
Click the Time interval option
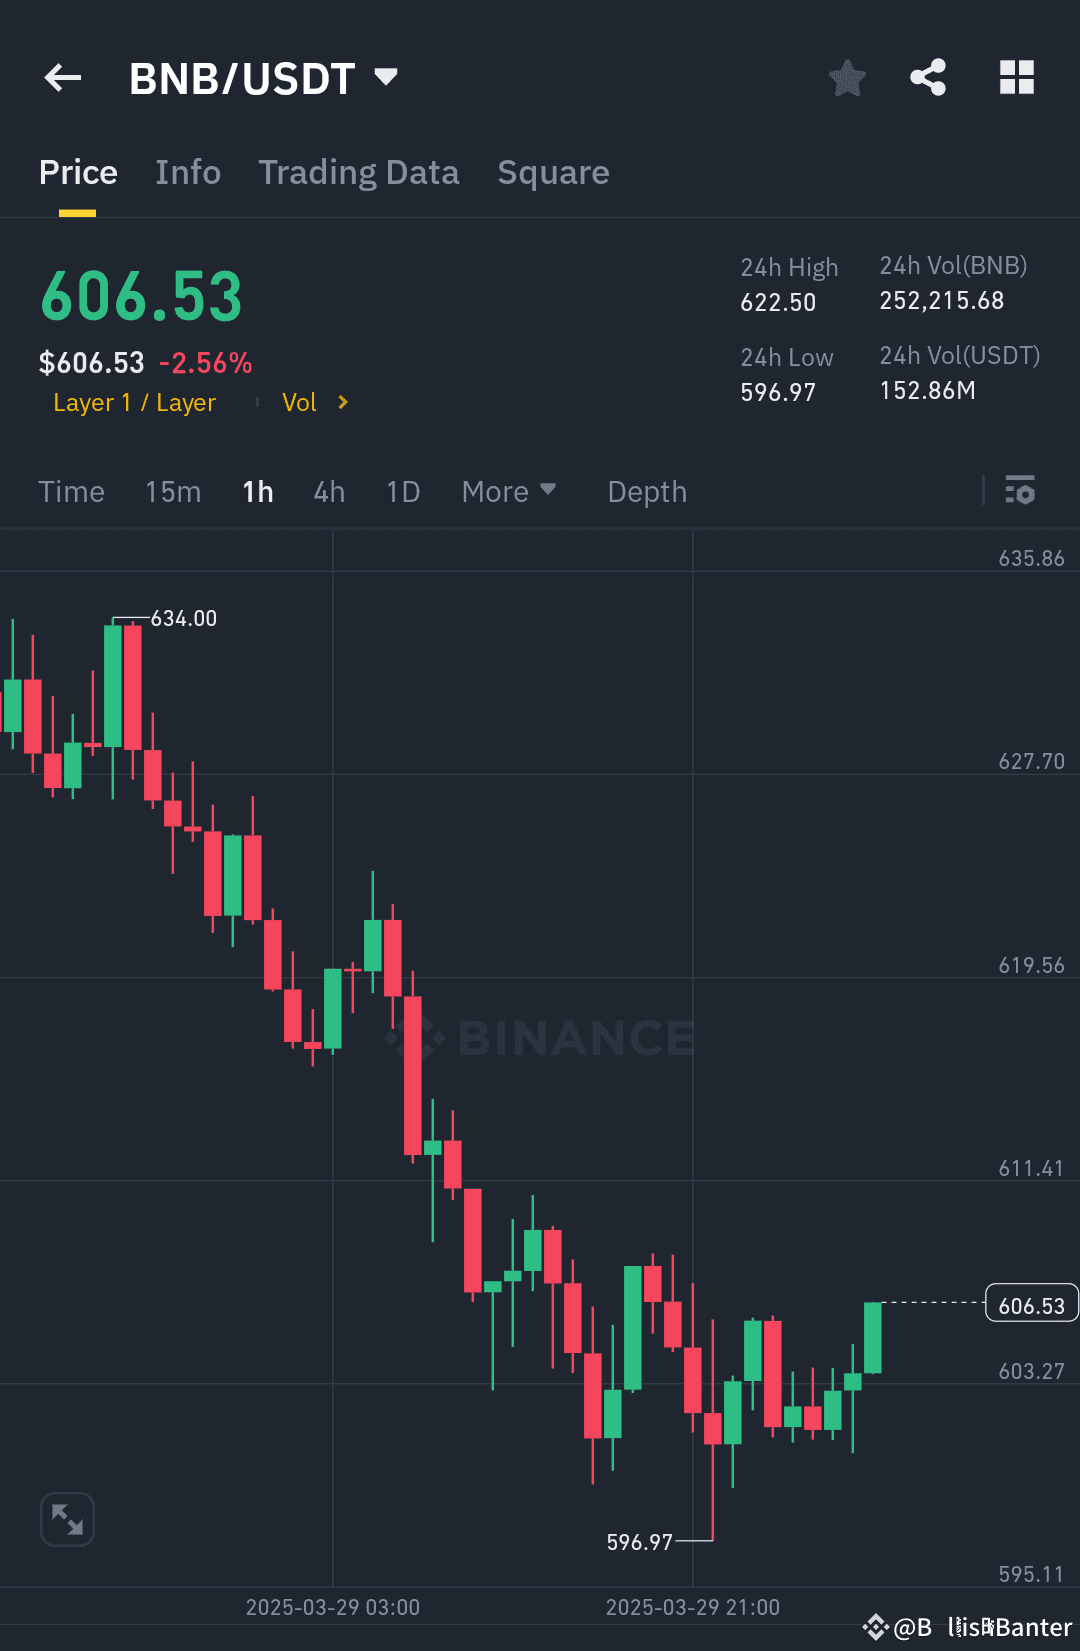pos(71,491)
